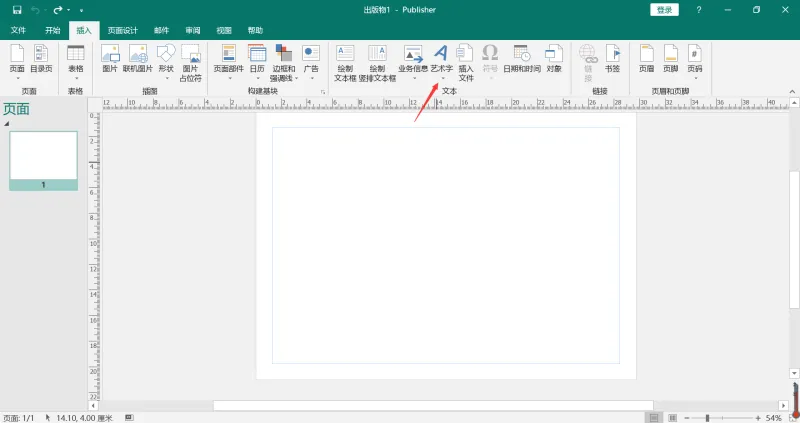Click the 登录 sign-in button
800x423 pixels.
(664, 10)
